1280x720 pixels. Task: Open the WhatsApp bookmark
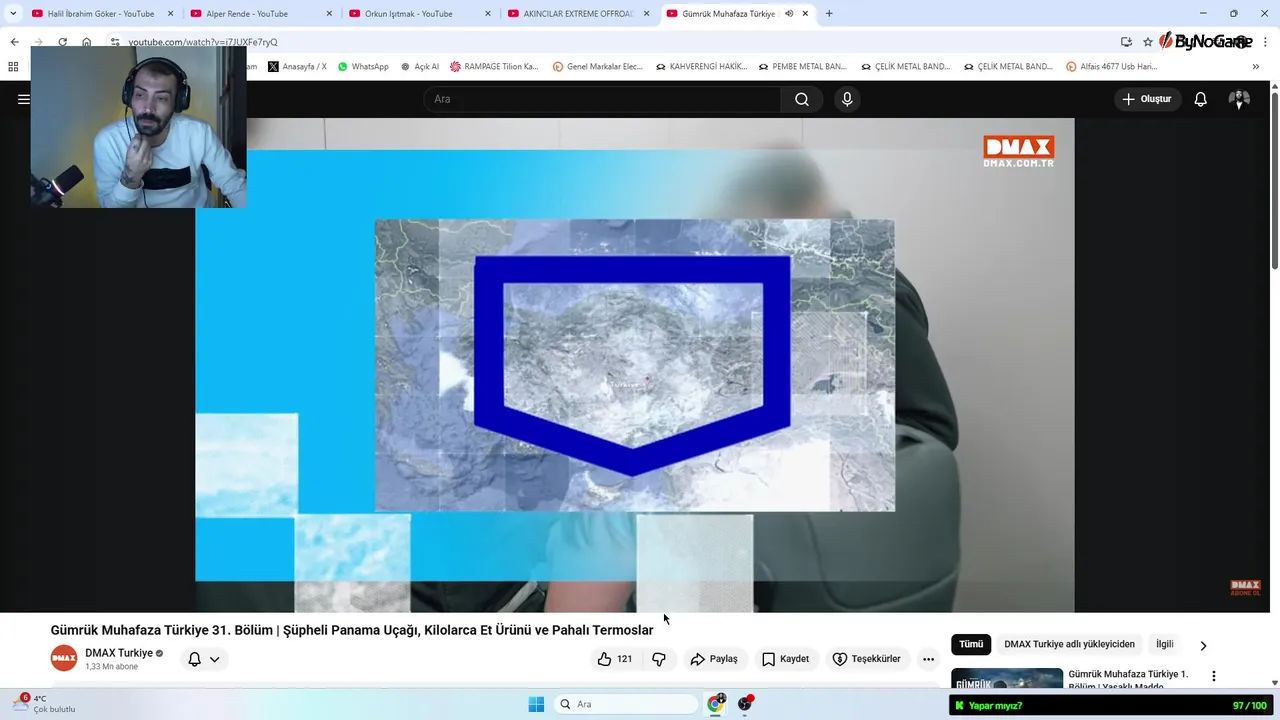click(363, 67)
